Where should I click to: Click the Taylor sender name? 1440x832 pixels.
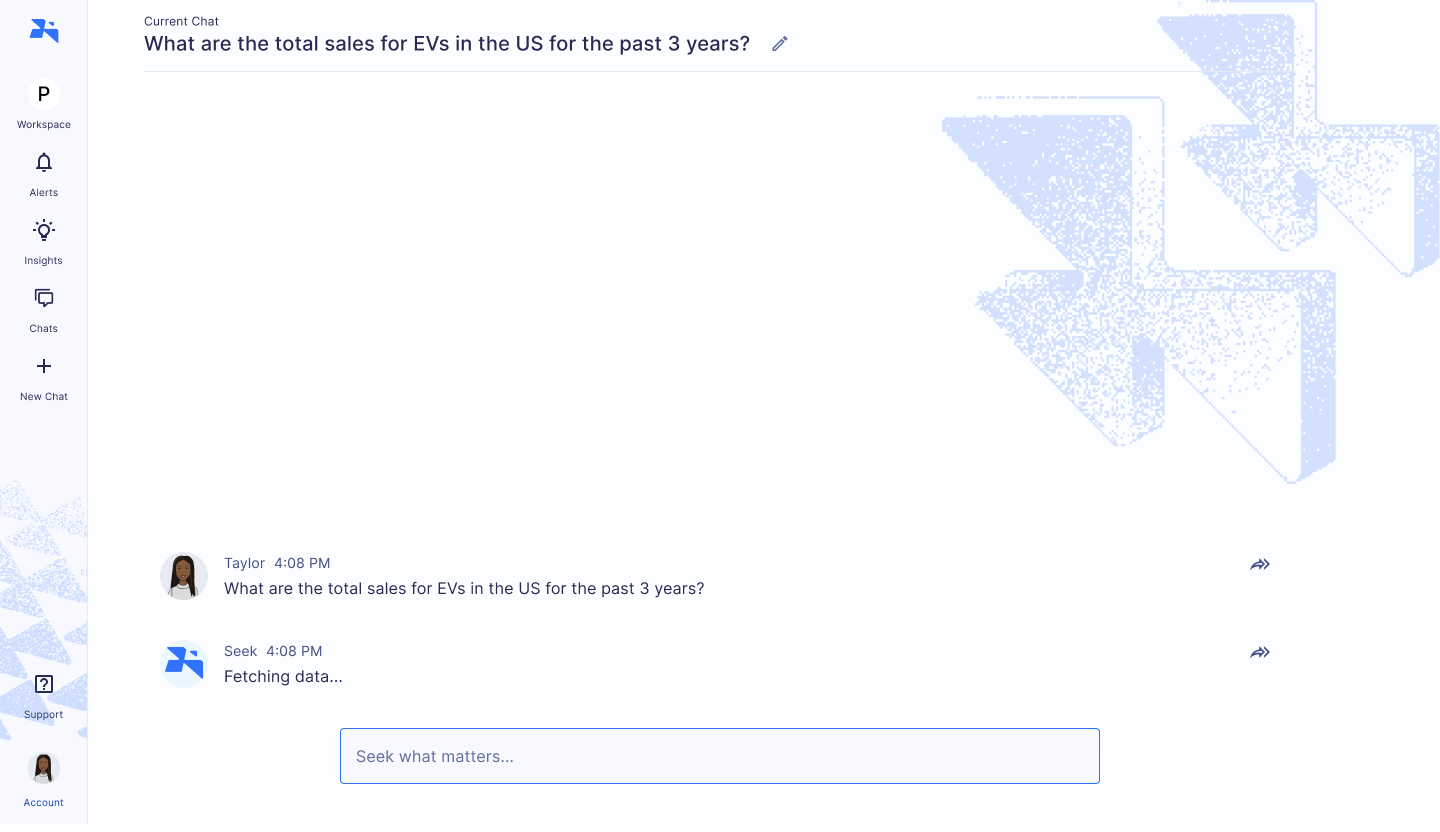(x=245, y=563)
